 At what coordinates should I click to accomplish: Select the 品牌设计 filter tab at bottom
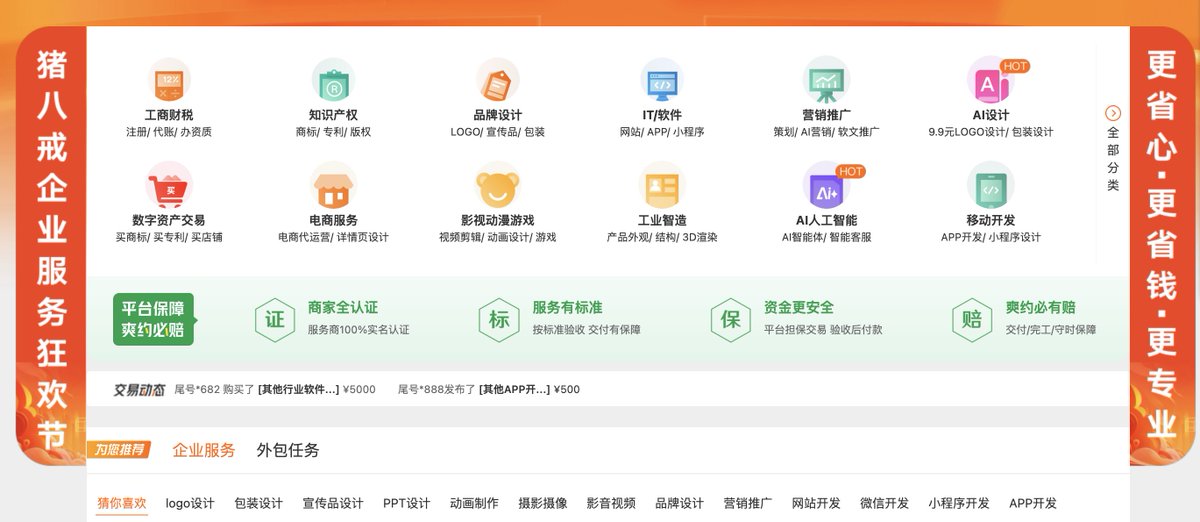click(680, 503)
